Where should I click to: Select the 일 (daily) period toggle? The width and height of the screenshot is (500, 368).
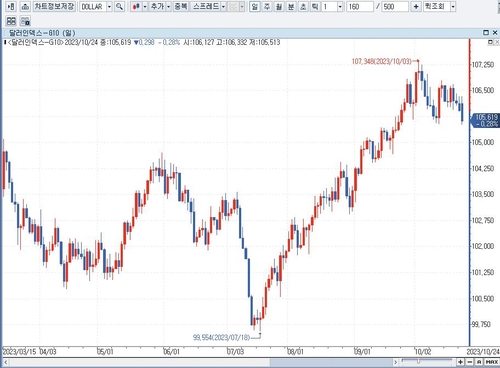click(x=255, y=6)
